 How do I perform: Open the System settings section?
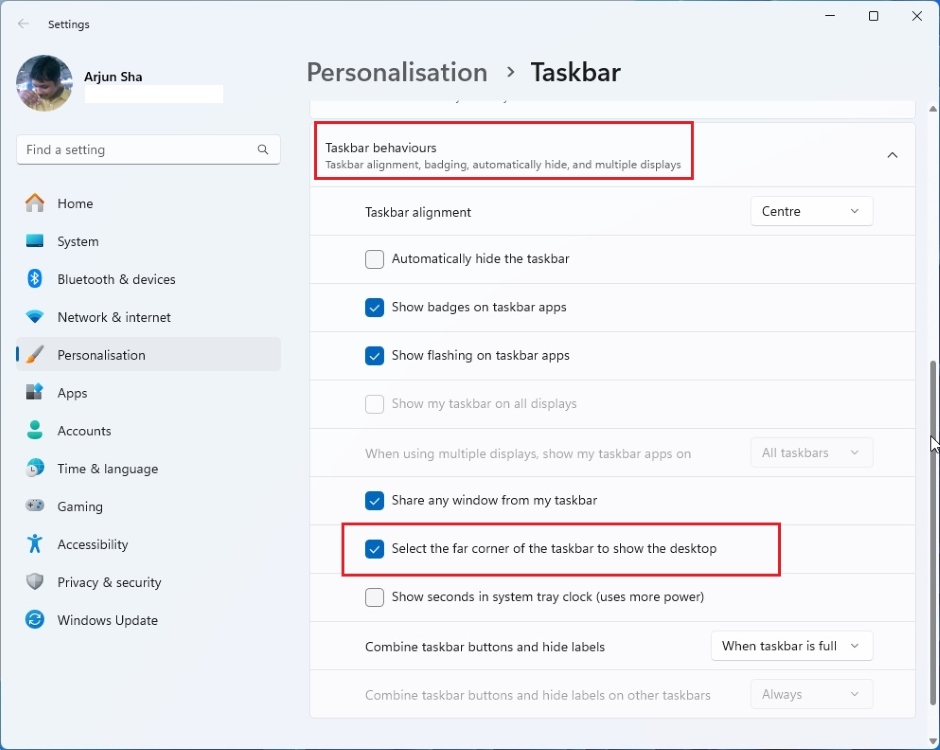[x=77, y=241]
